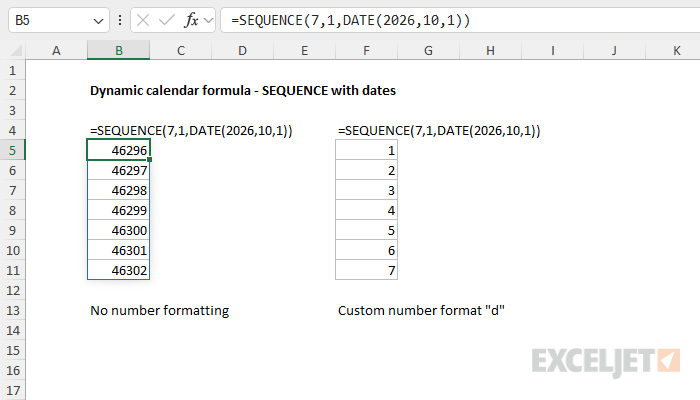This screenshot has width=700, height=400.
Task: Click into the formula bar text
Action: pyautogui.click(x=350, y=20)
